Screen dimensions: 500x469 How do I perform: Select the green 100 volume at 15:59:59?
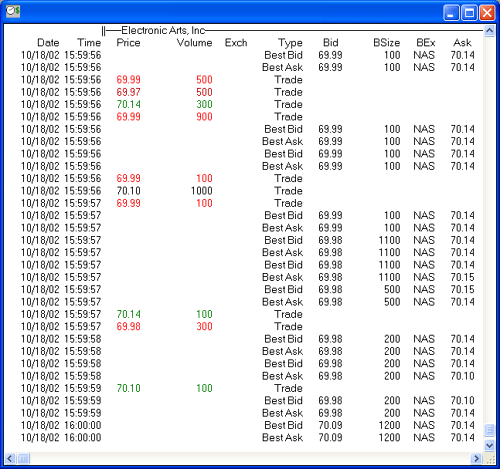click(x=204, y=388)
